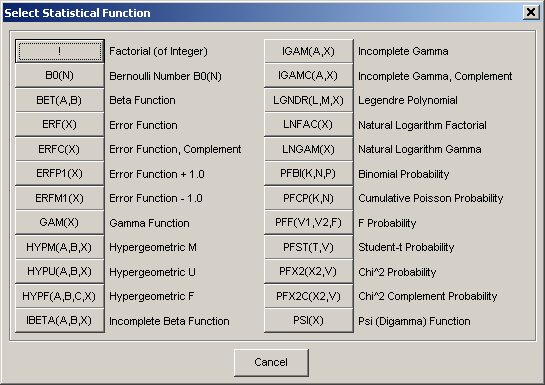Choose the IGAM(A,X) Incomplete Gamma button
This screenshot has width=545, height=385.
coord(309,51)
